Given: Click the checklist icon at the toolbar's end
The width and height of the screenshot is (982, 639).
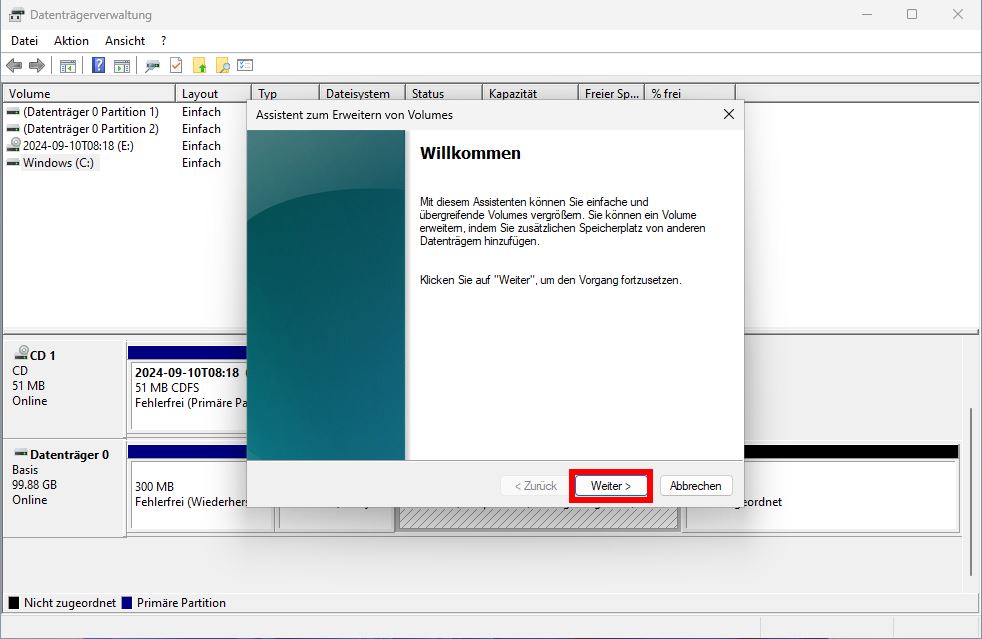Looking at the screenshot, I should point(246,65).
